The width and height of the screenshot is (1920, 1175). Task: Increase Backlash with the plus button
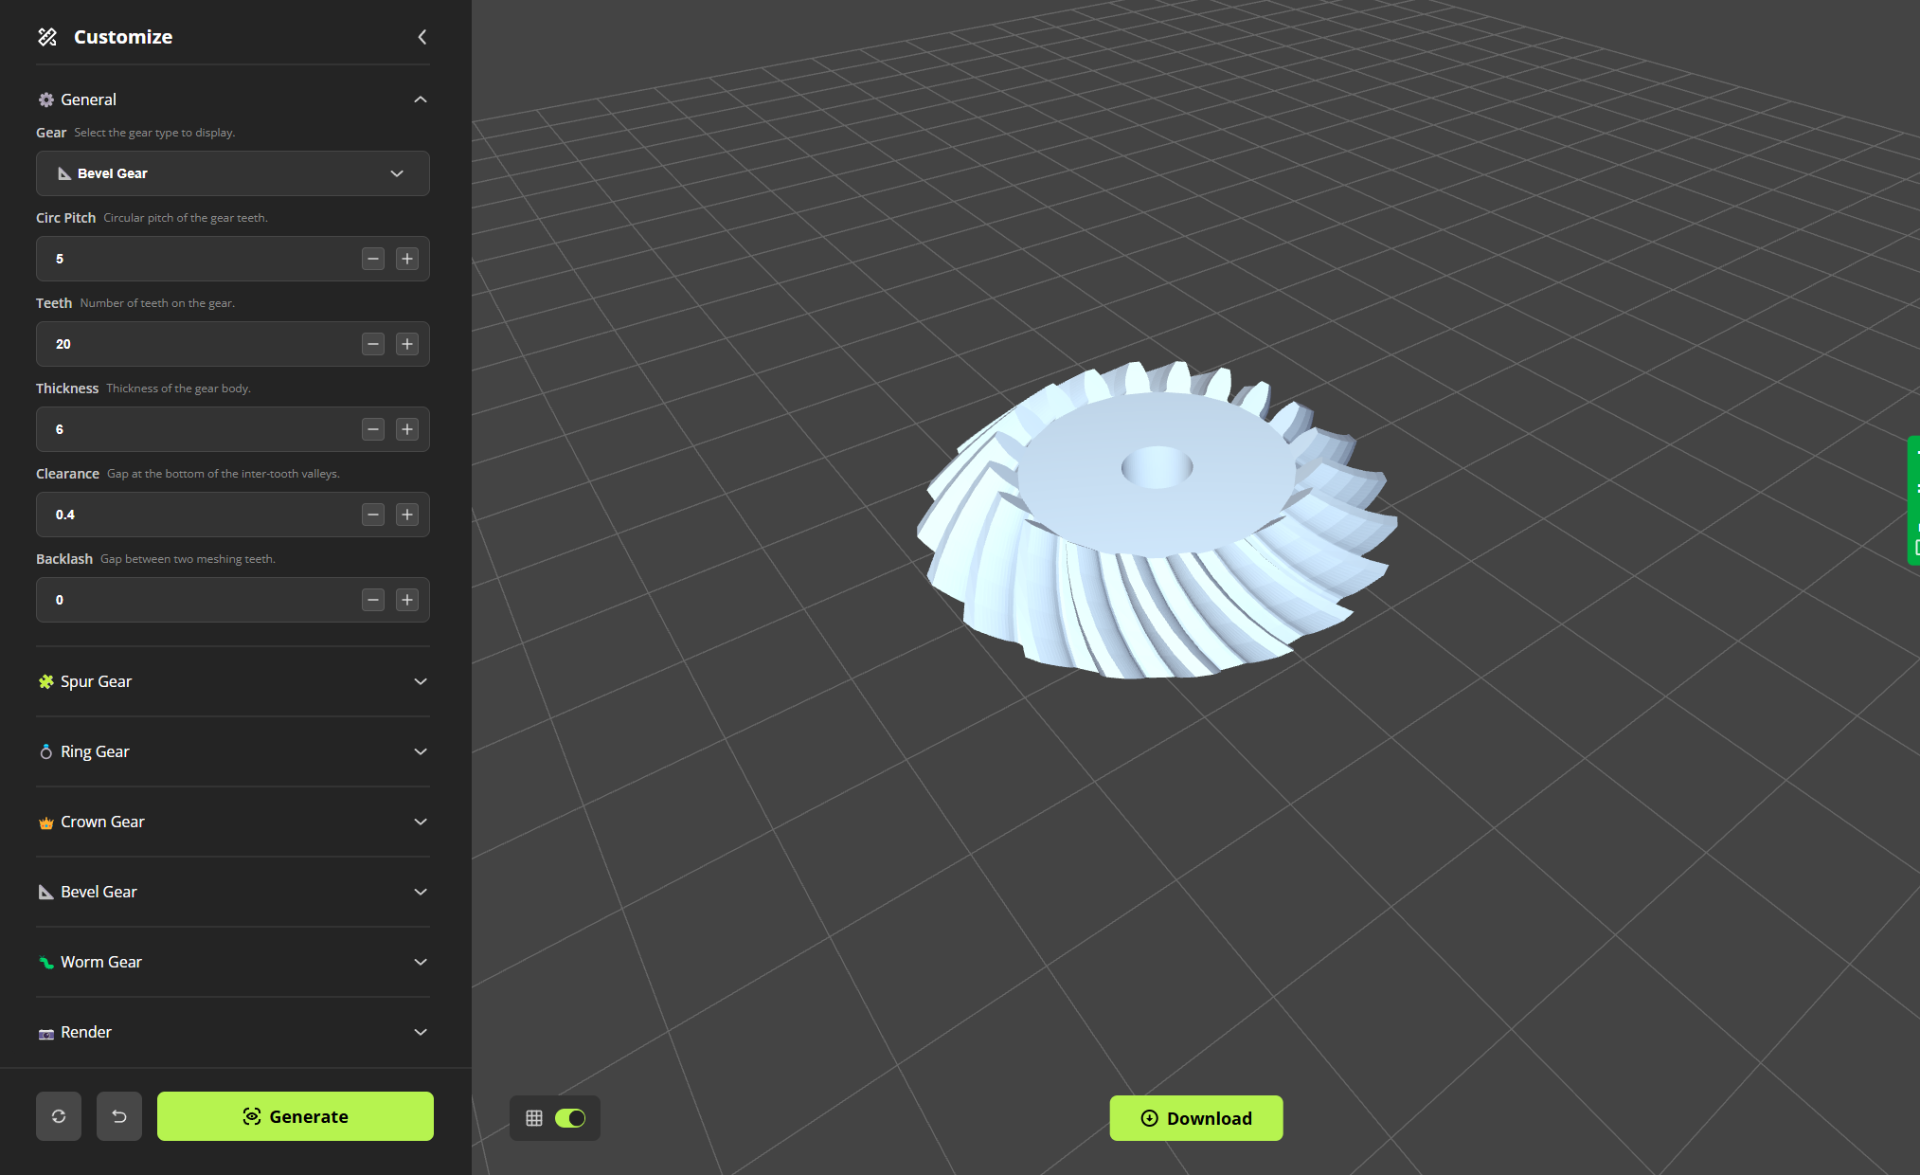[x=407, y=600]
